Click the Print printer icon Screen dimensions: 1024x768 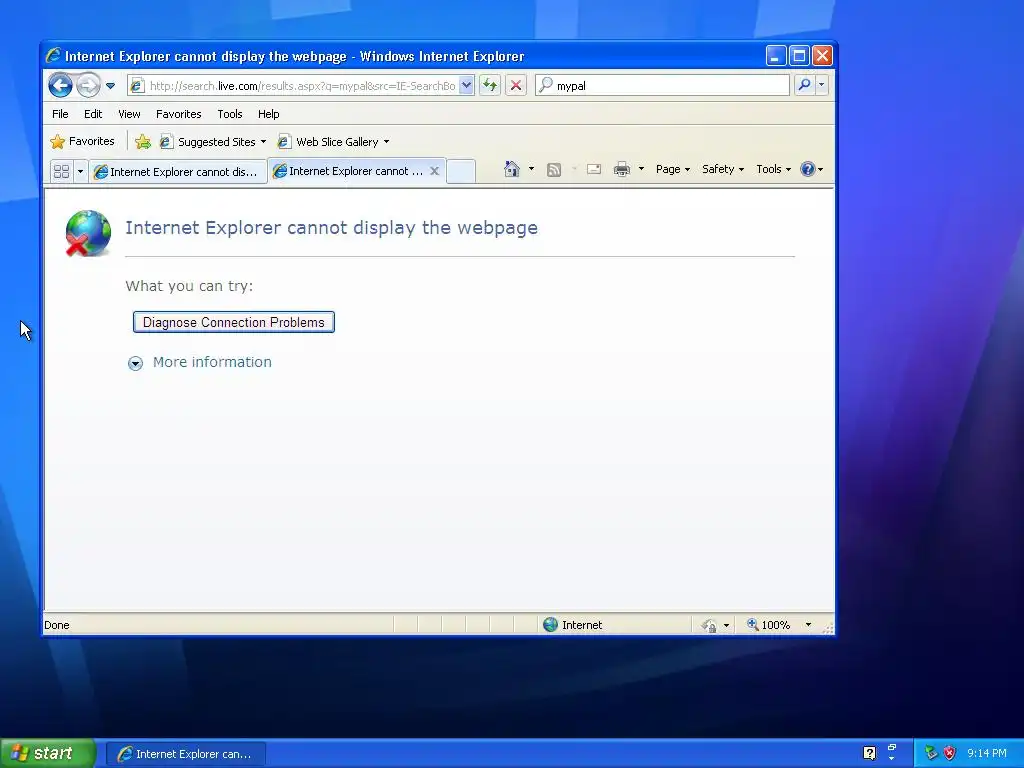[622, 169]
